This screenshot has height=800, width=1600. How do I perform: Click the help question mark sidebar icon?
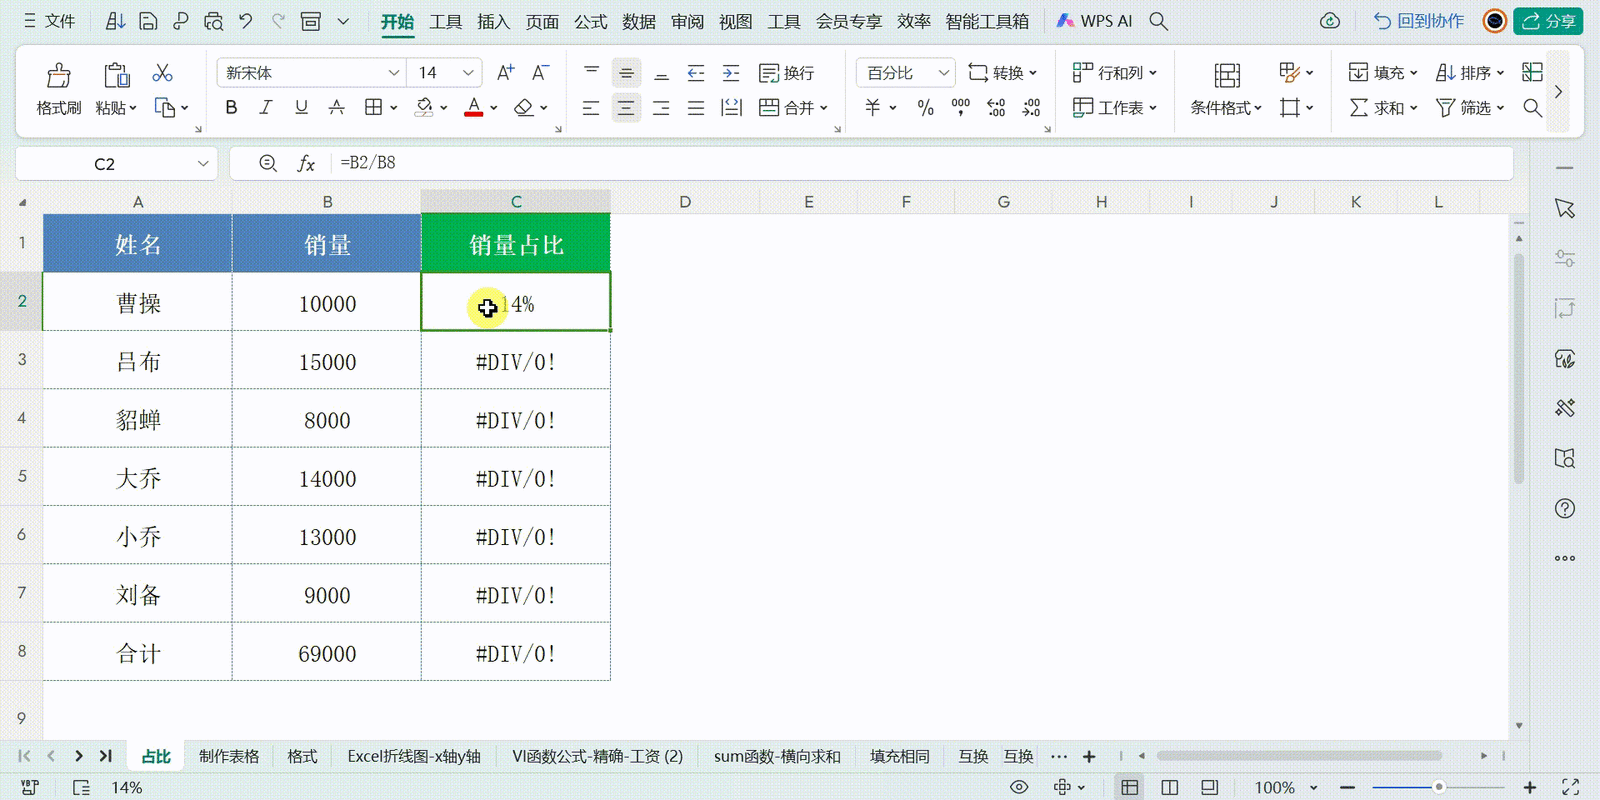click(1565, 508)
